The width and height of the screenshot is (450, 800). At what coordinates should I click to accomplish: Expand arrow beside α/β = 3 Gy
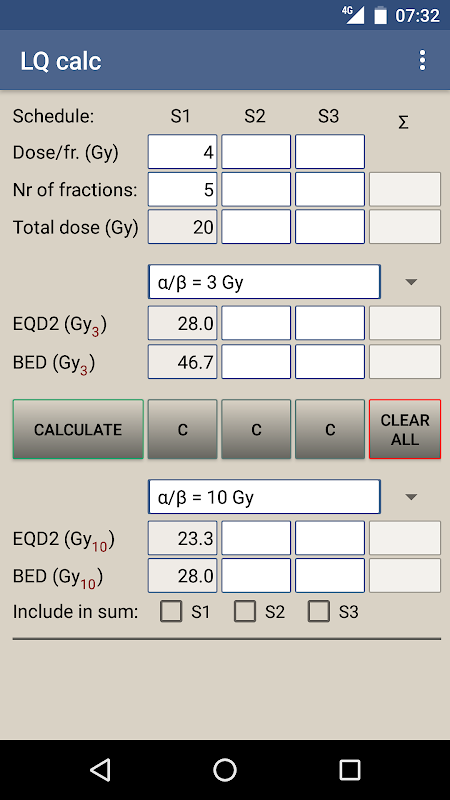(411, 282)
